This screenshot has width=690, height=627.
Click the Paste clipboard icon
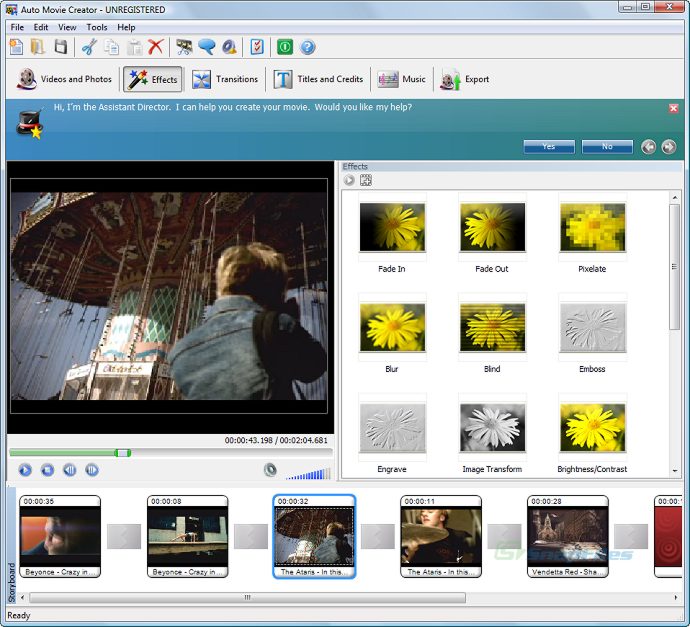point(134,47)
